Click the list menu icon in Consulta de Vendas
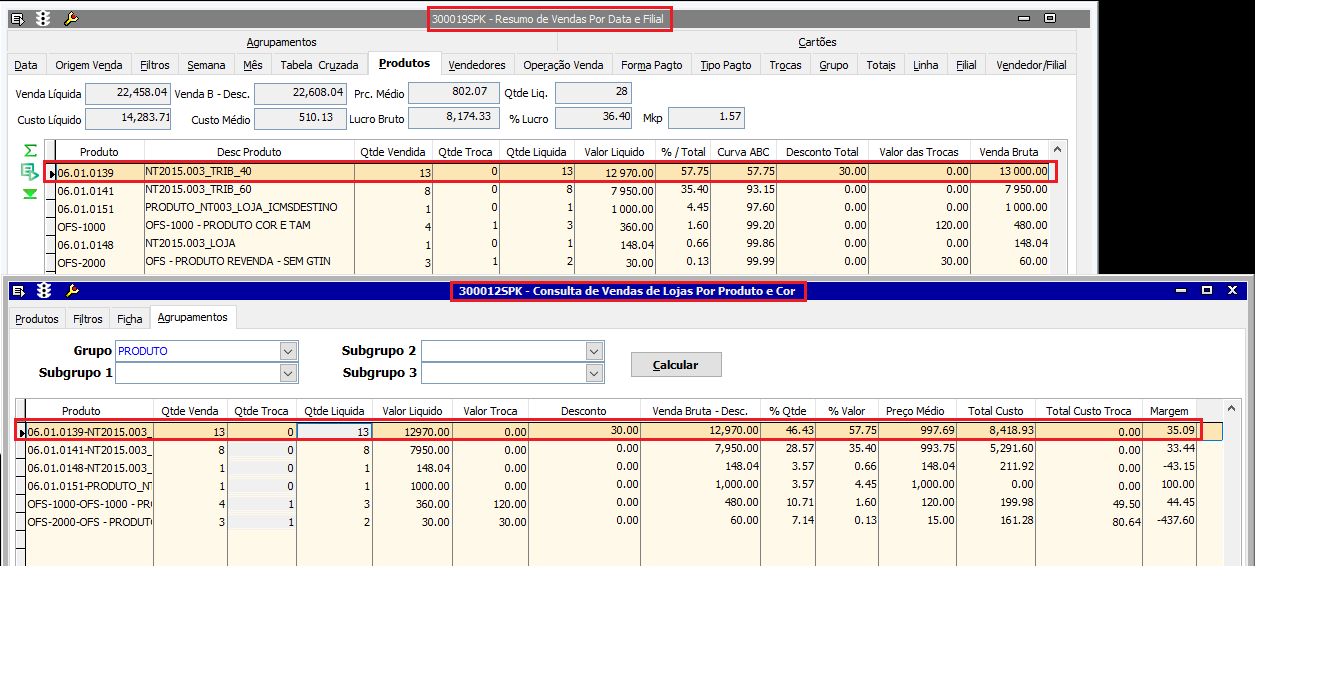Viewport: 1330px width, 684px height. click(x=18, y=291)
